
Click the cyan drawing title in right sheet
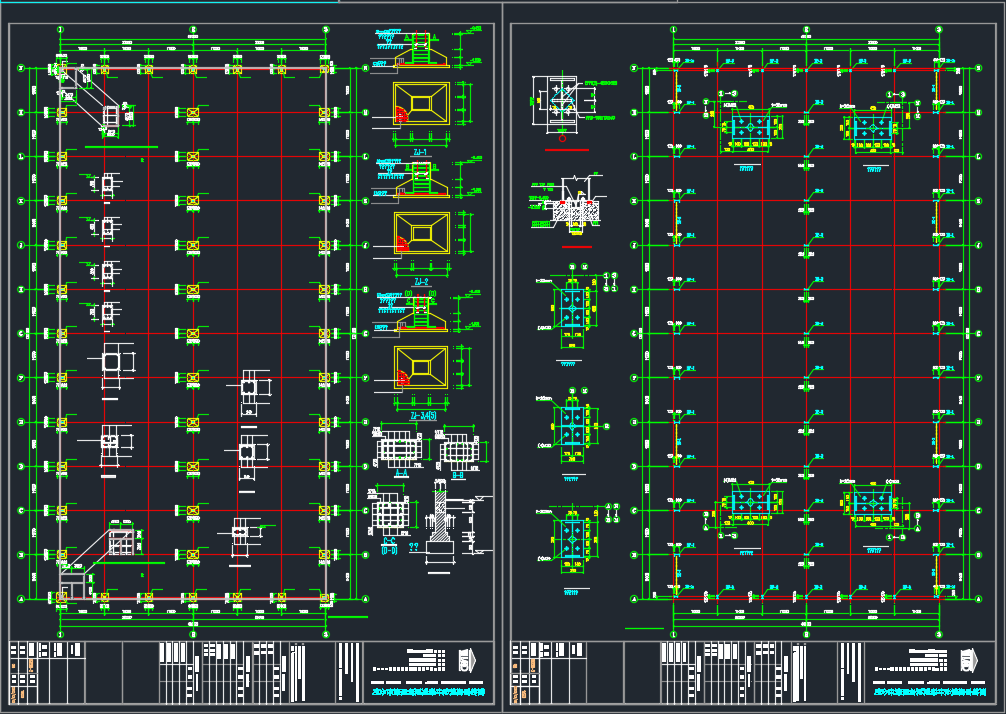(930, 693)
